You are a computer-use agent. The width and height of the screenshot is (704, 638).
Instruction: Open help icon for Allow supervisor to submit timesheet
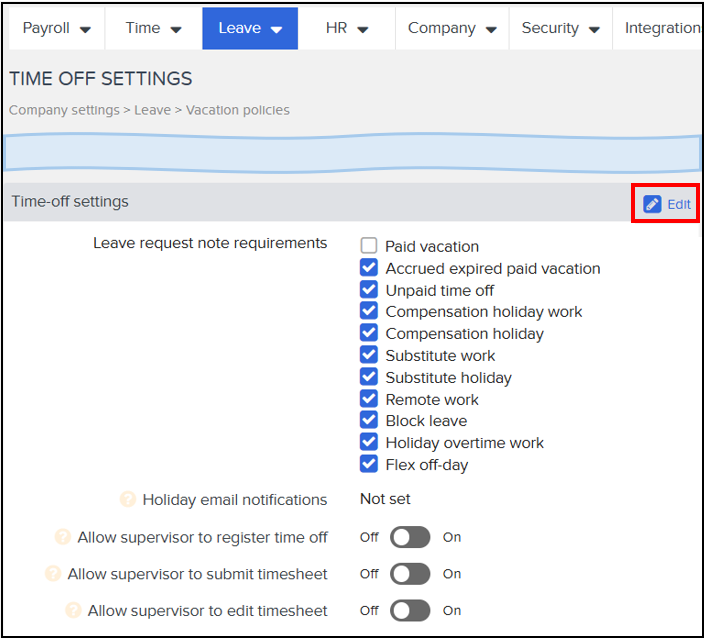(53, 573)
